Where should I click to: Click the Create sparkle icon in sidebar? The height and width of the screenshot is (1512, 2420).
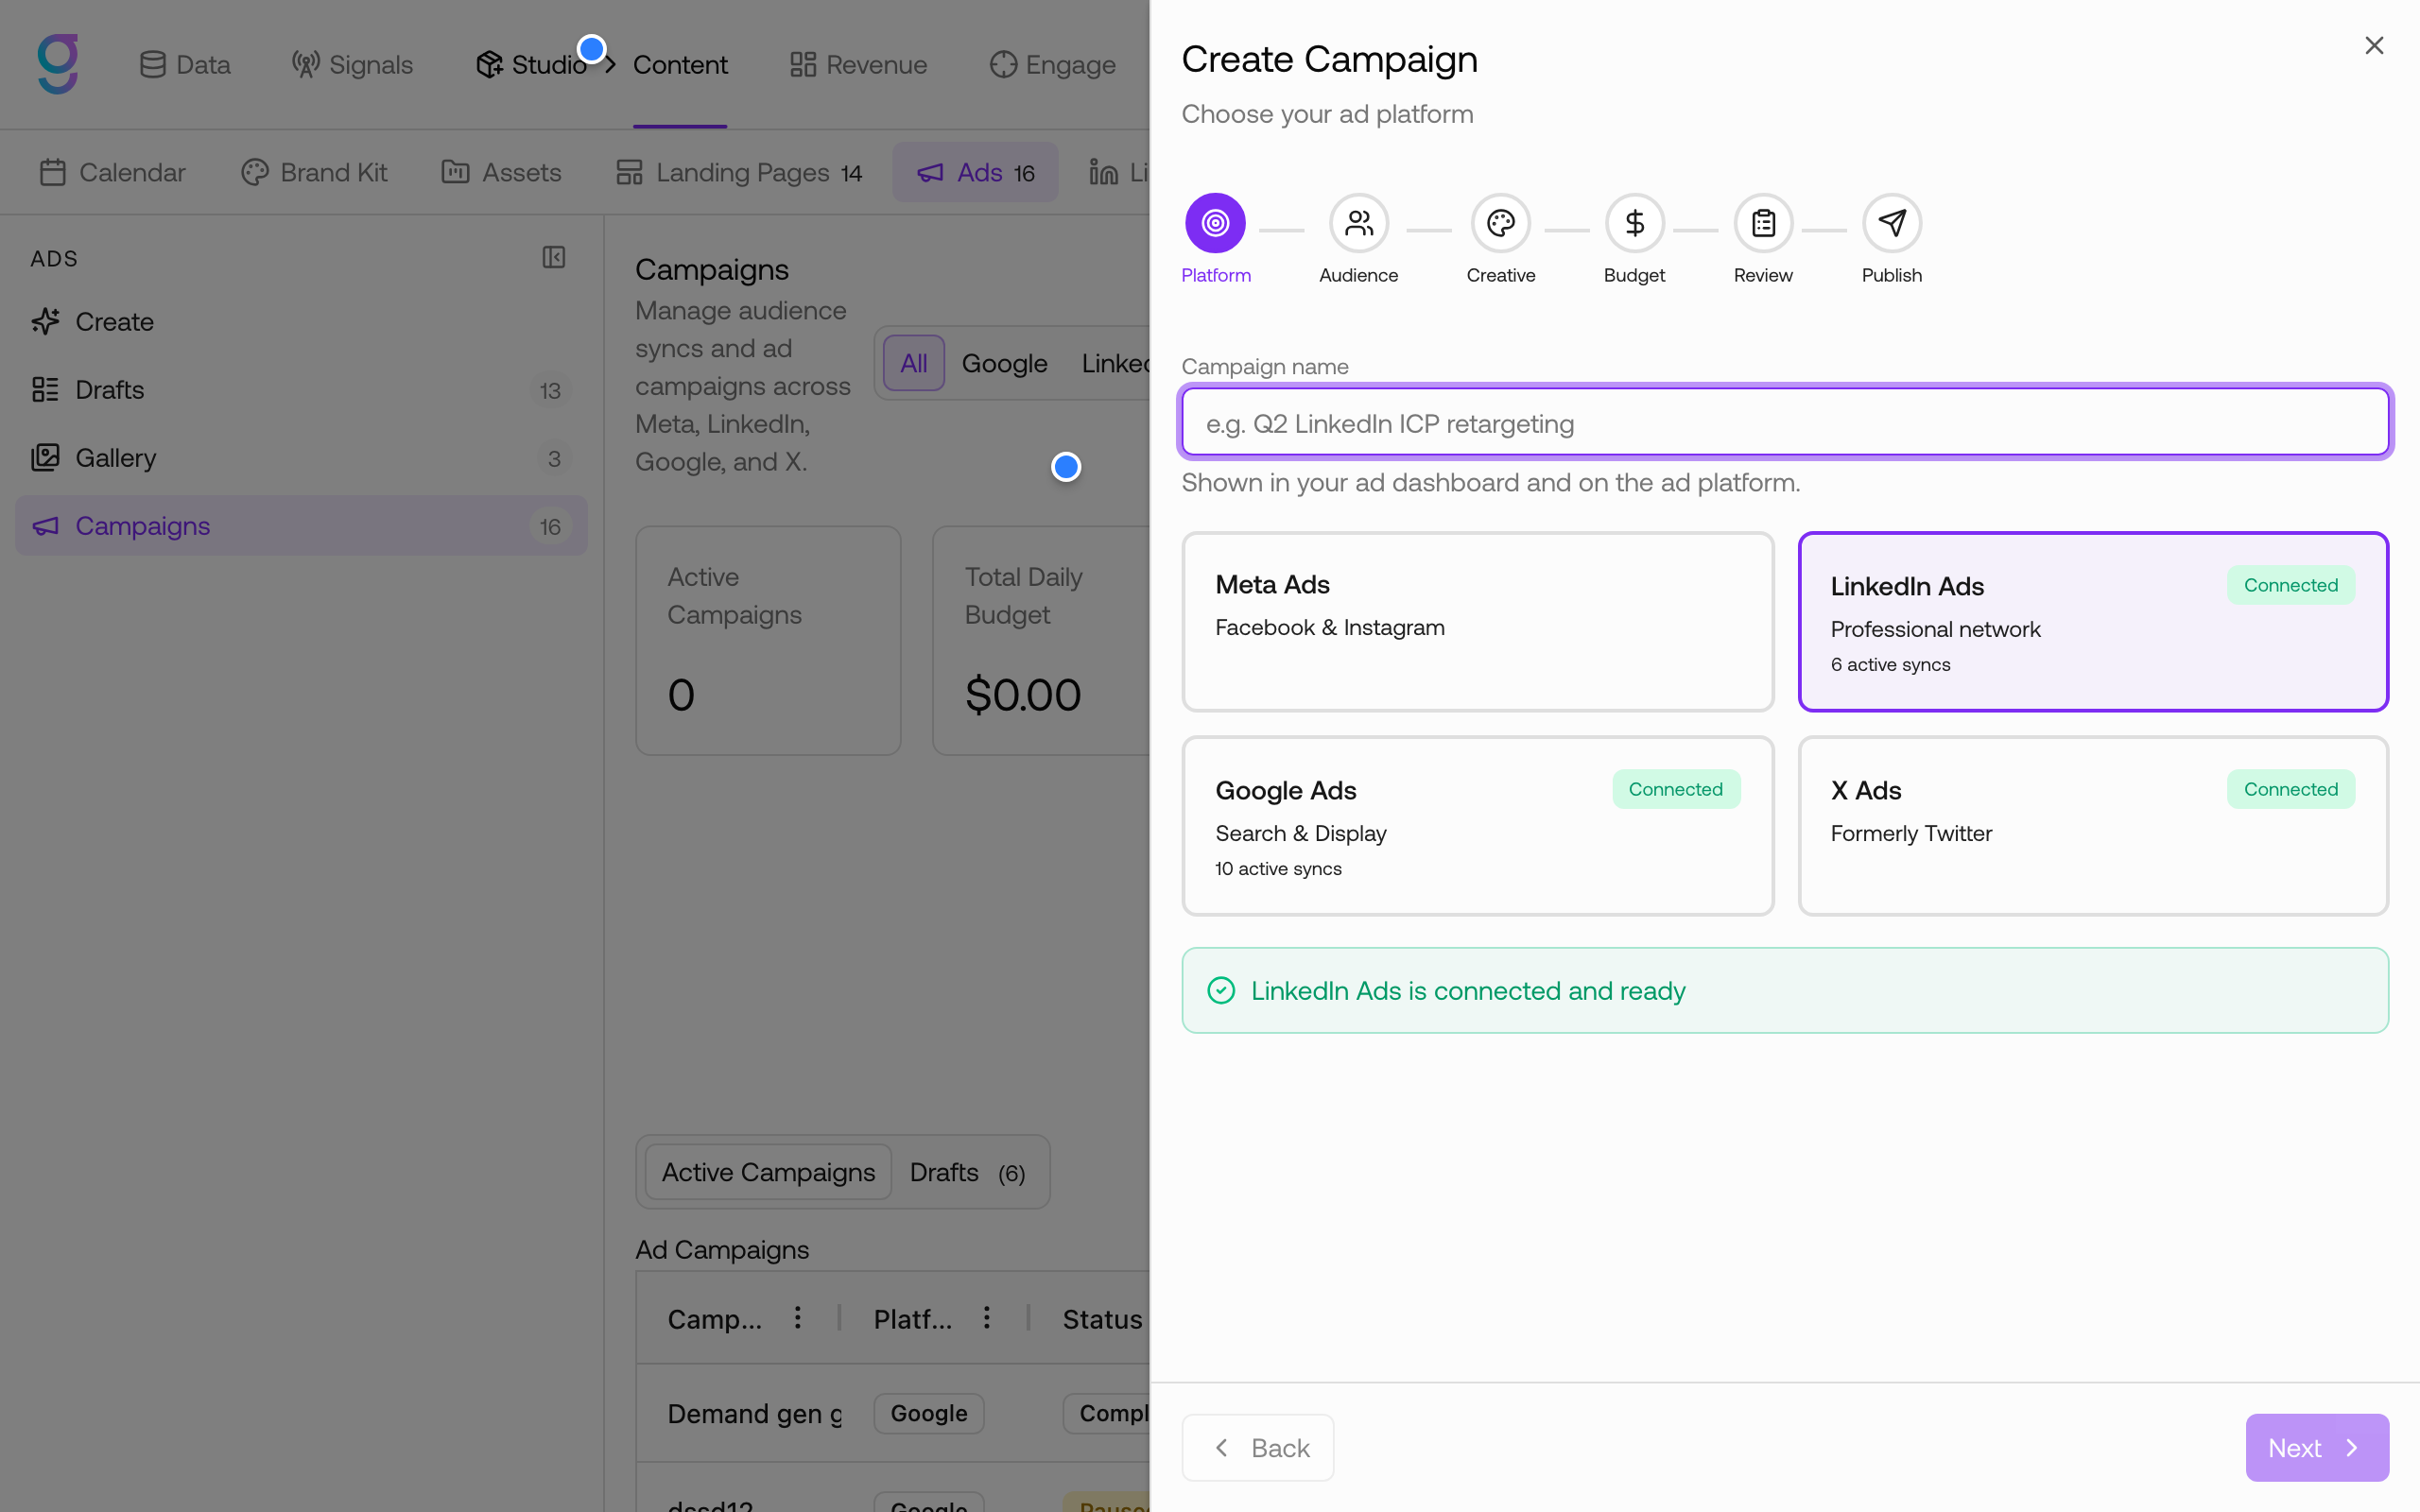click(x=45, y=321)
